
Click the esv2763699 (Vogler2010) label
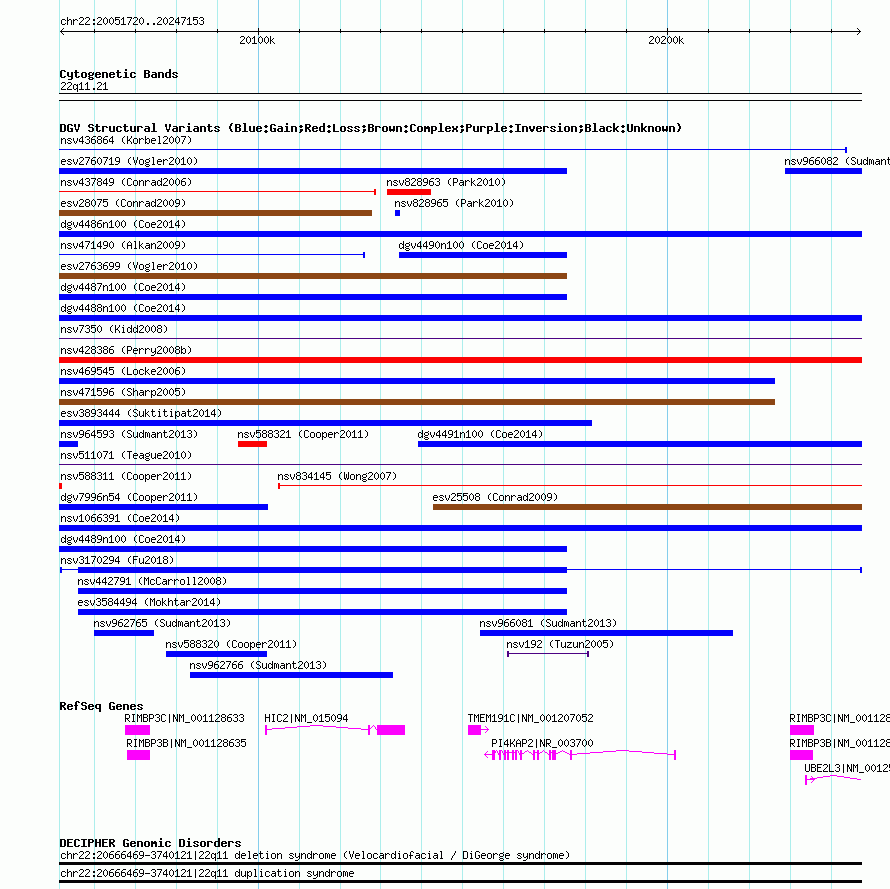point(129,266)
